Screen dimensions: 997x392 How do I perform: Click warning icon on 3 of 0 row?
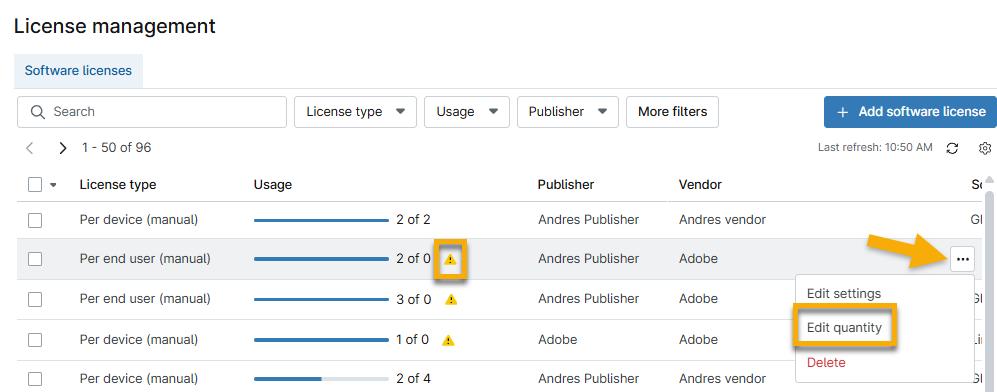451,299
